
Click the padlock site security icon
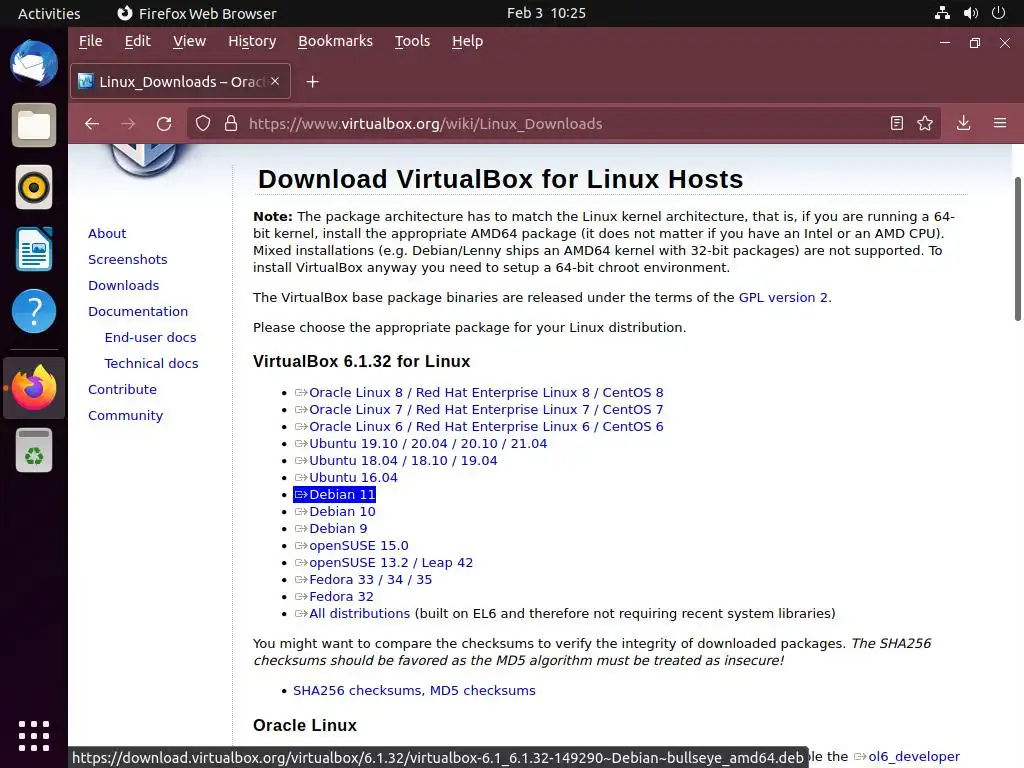tap(231, 123)
